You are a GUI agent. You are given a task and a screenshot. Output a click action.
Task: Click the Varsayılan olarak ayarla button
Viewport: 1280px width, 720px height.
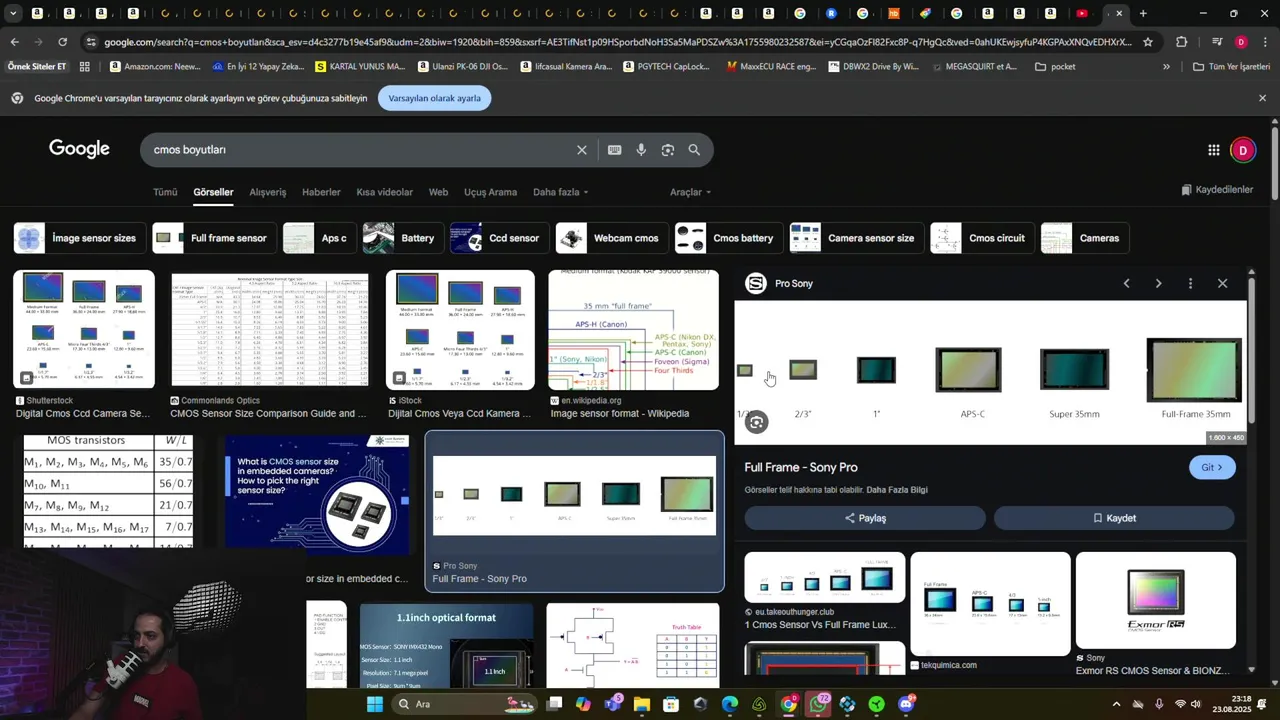tap(434, 98)
